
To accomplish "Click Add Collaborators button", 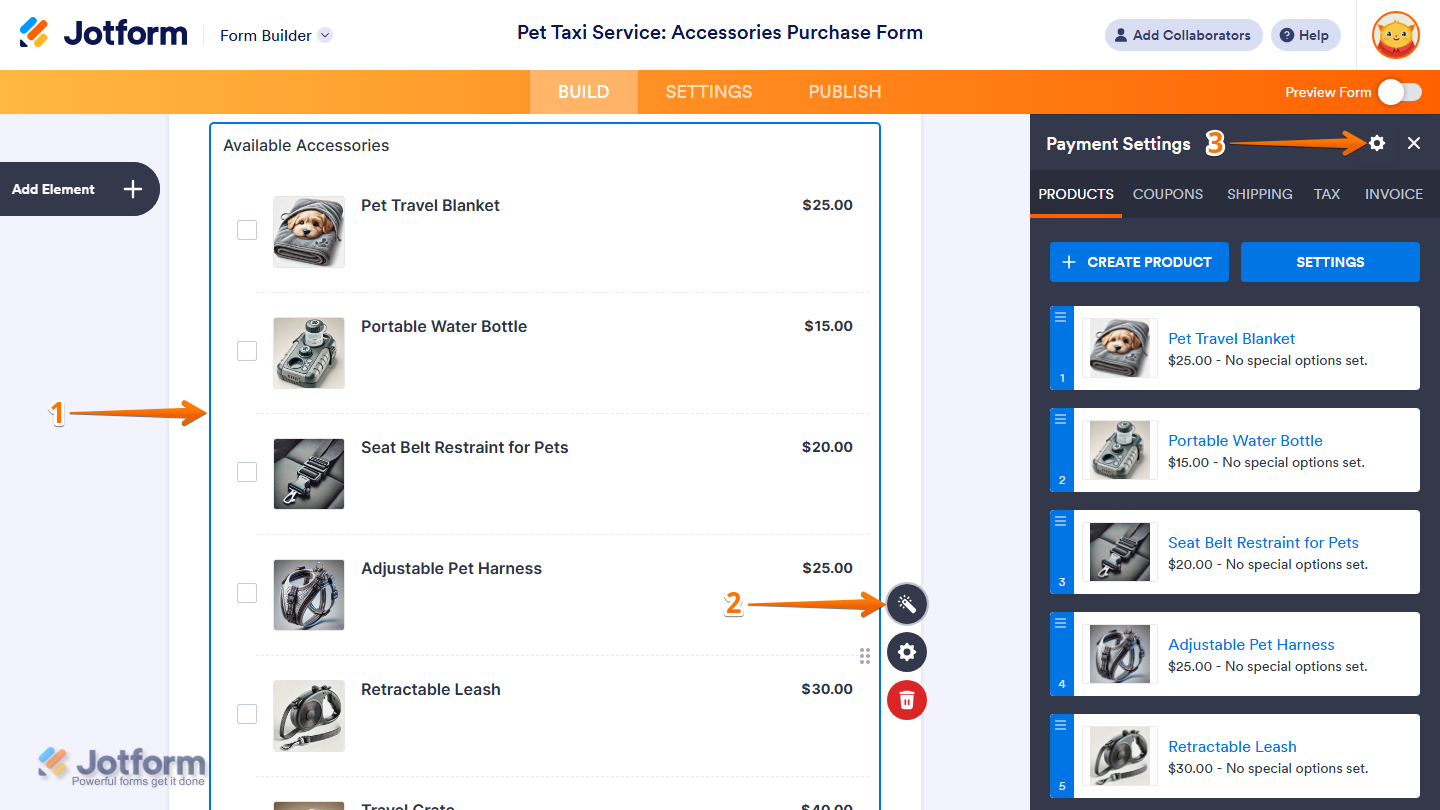I will coord(1183,35).
